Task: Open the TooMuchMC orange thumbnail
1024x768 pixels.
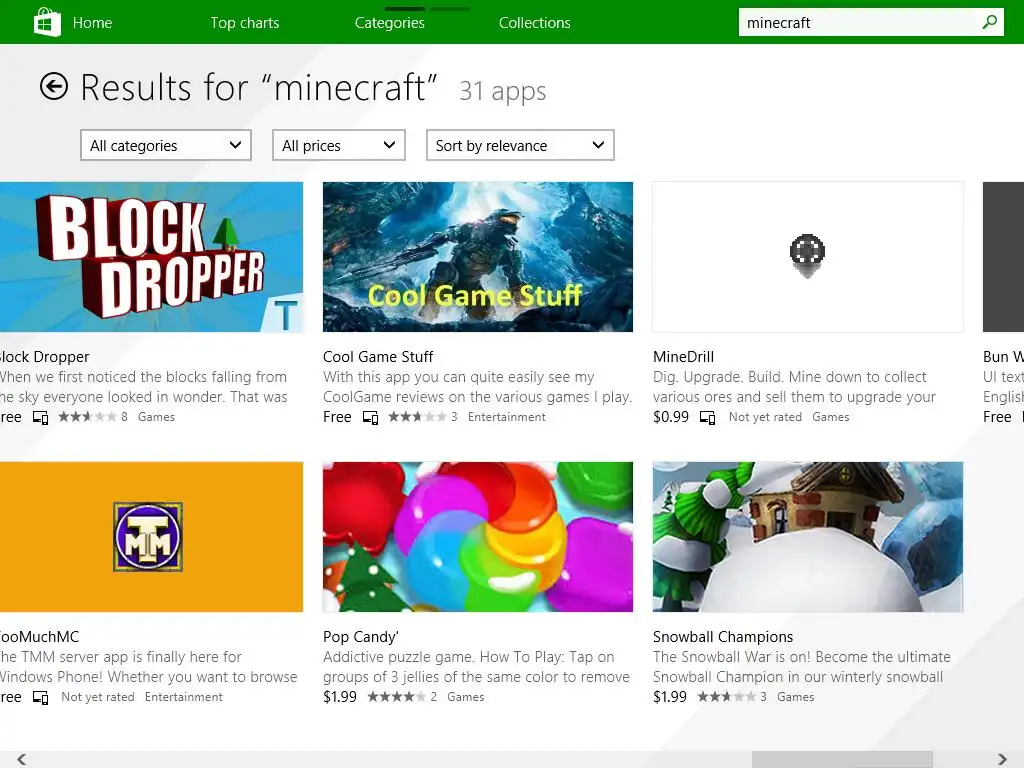Action: coord(152,537)
